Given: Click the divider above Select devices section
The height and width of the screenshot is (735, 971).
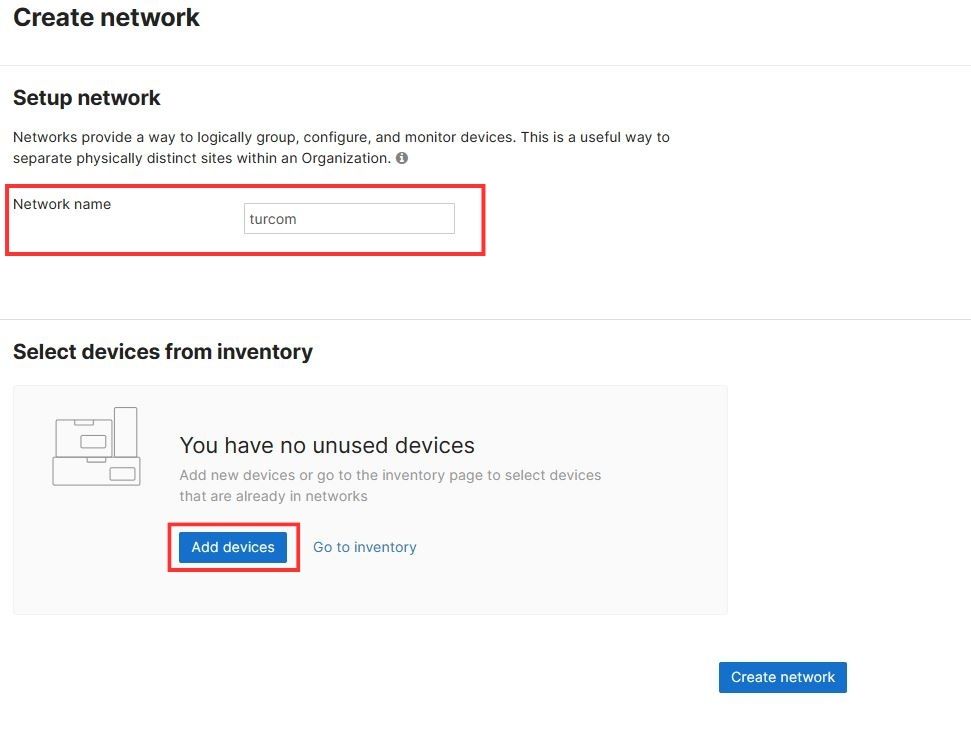Looking at the screenshot, I should (485, 320).
